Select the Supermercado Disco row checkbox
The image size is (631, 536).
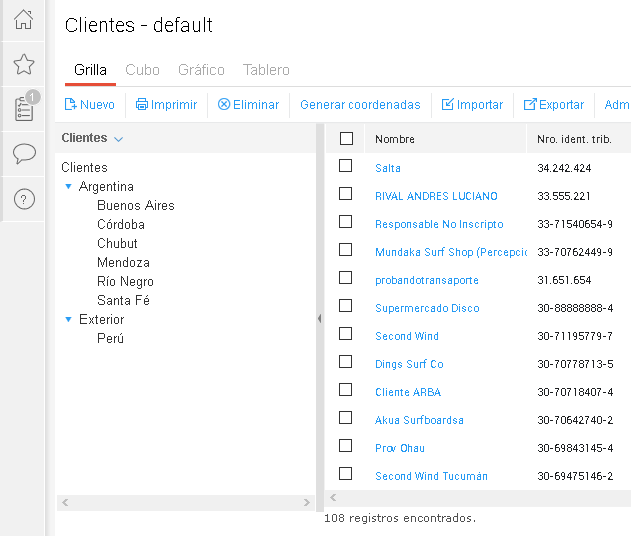click(x=346, y=306)
